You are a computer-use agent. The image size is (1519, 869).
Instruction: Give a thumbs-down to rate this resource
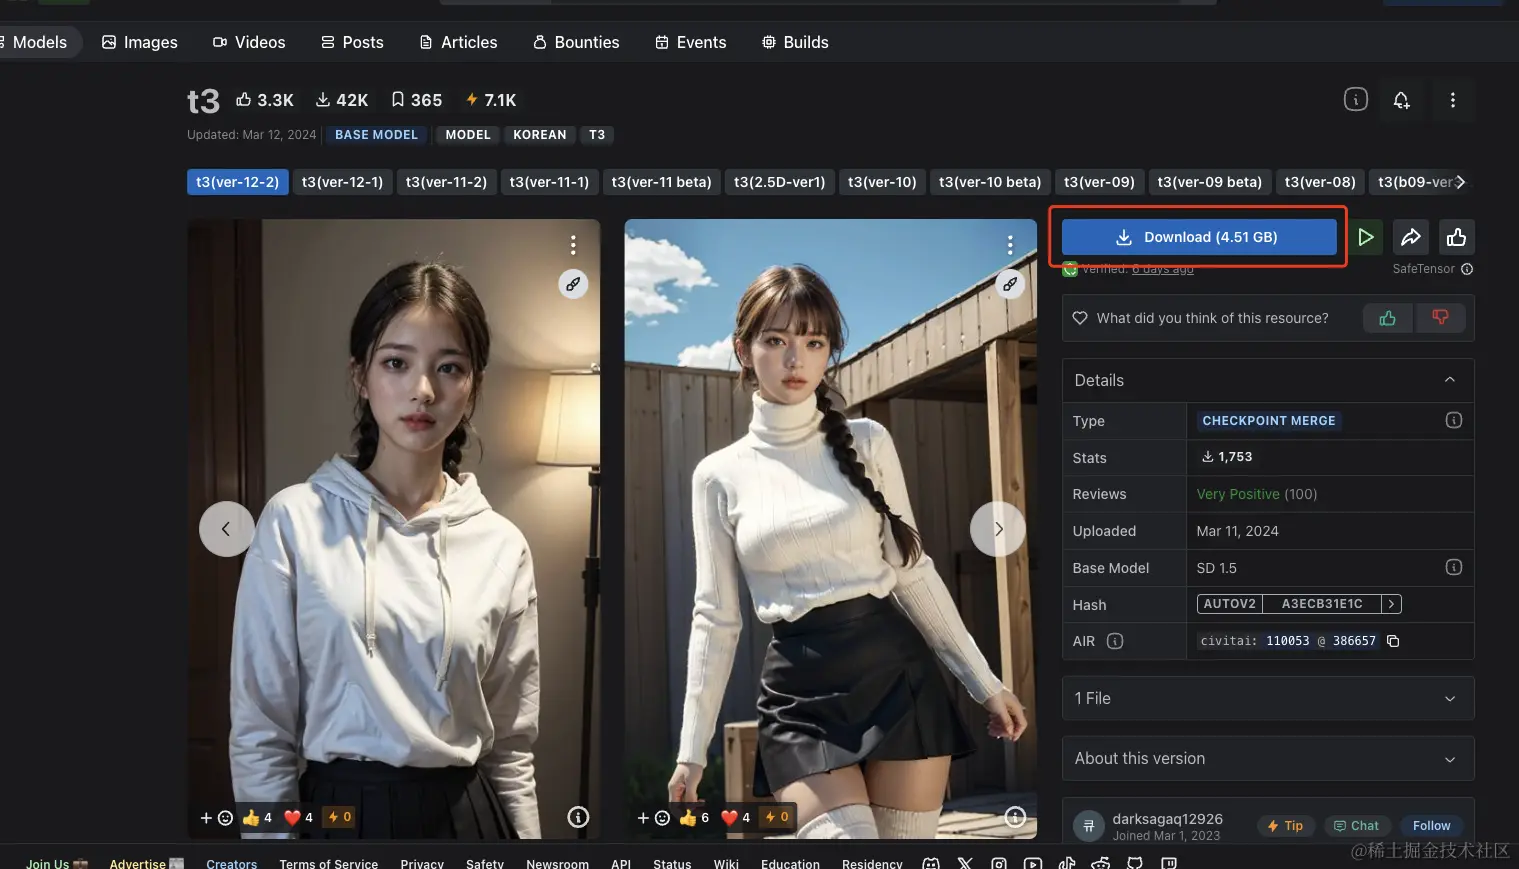pos(1441,317)
